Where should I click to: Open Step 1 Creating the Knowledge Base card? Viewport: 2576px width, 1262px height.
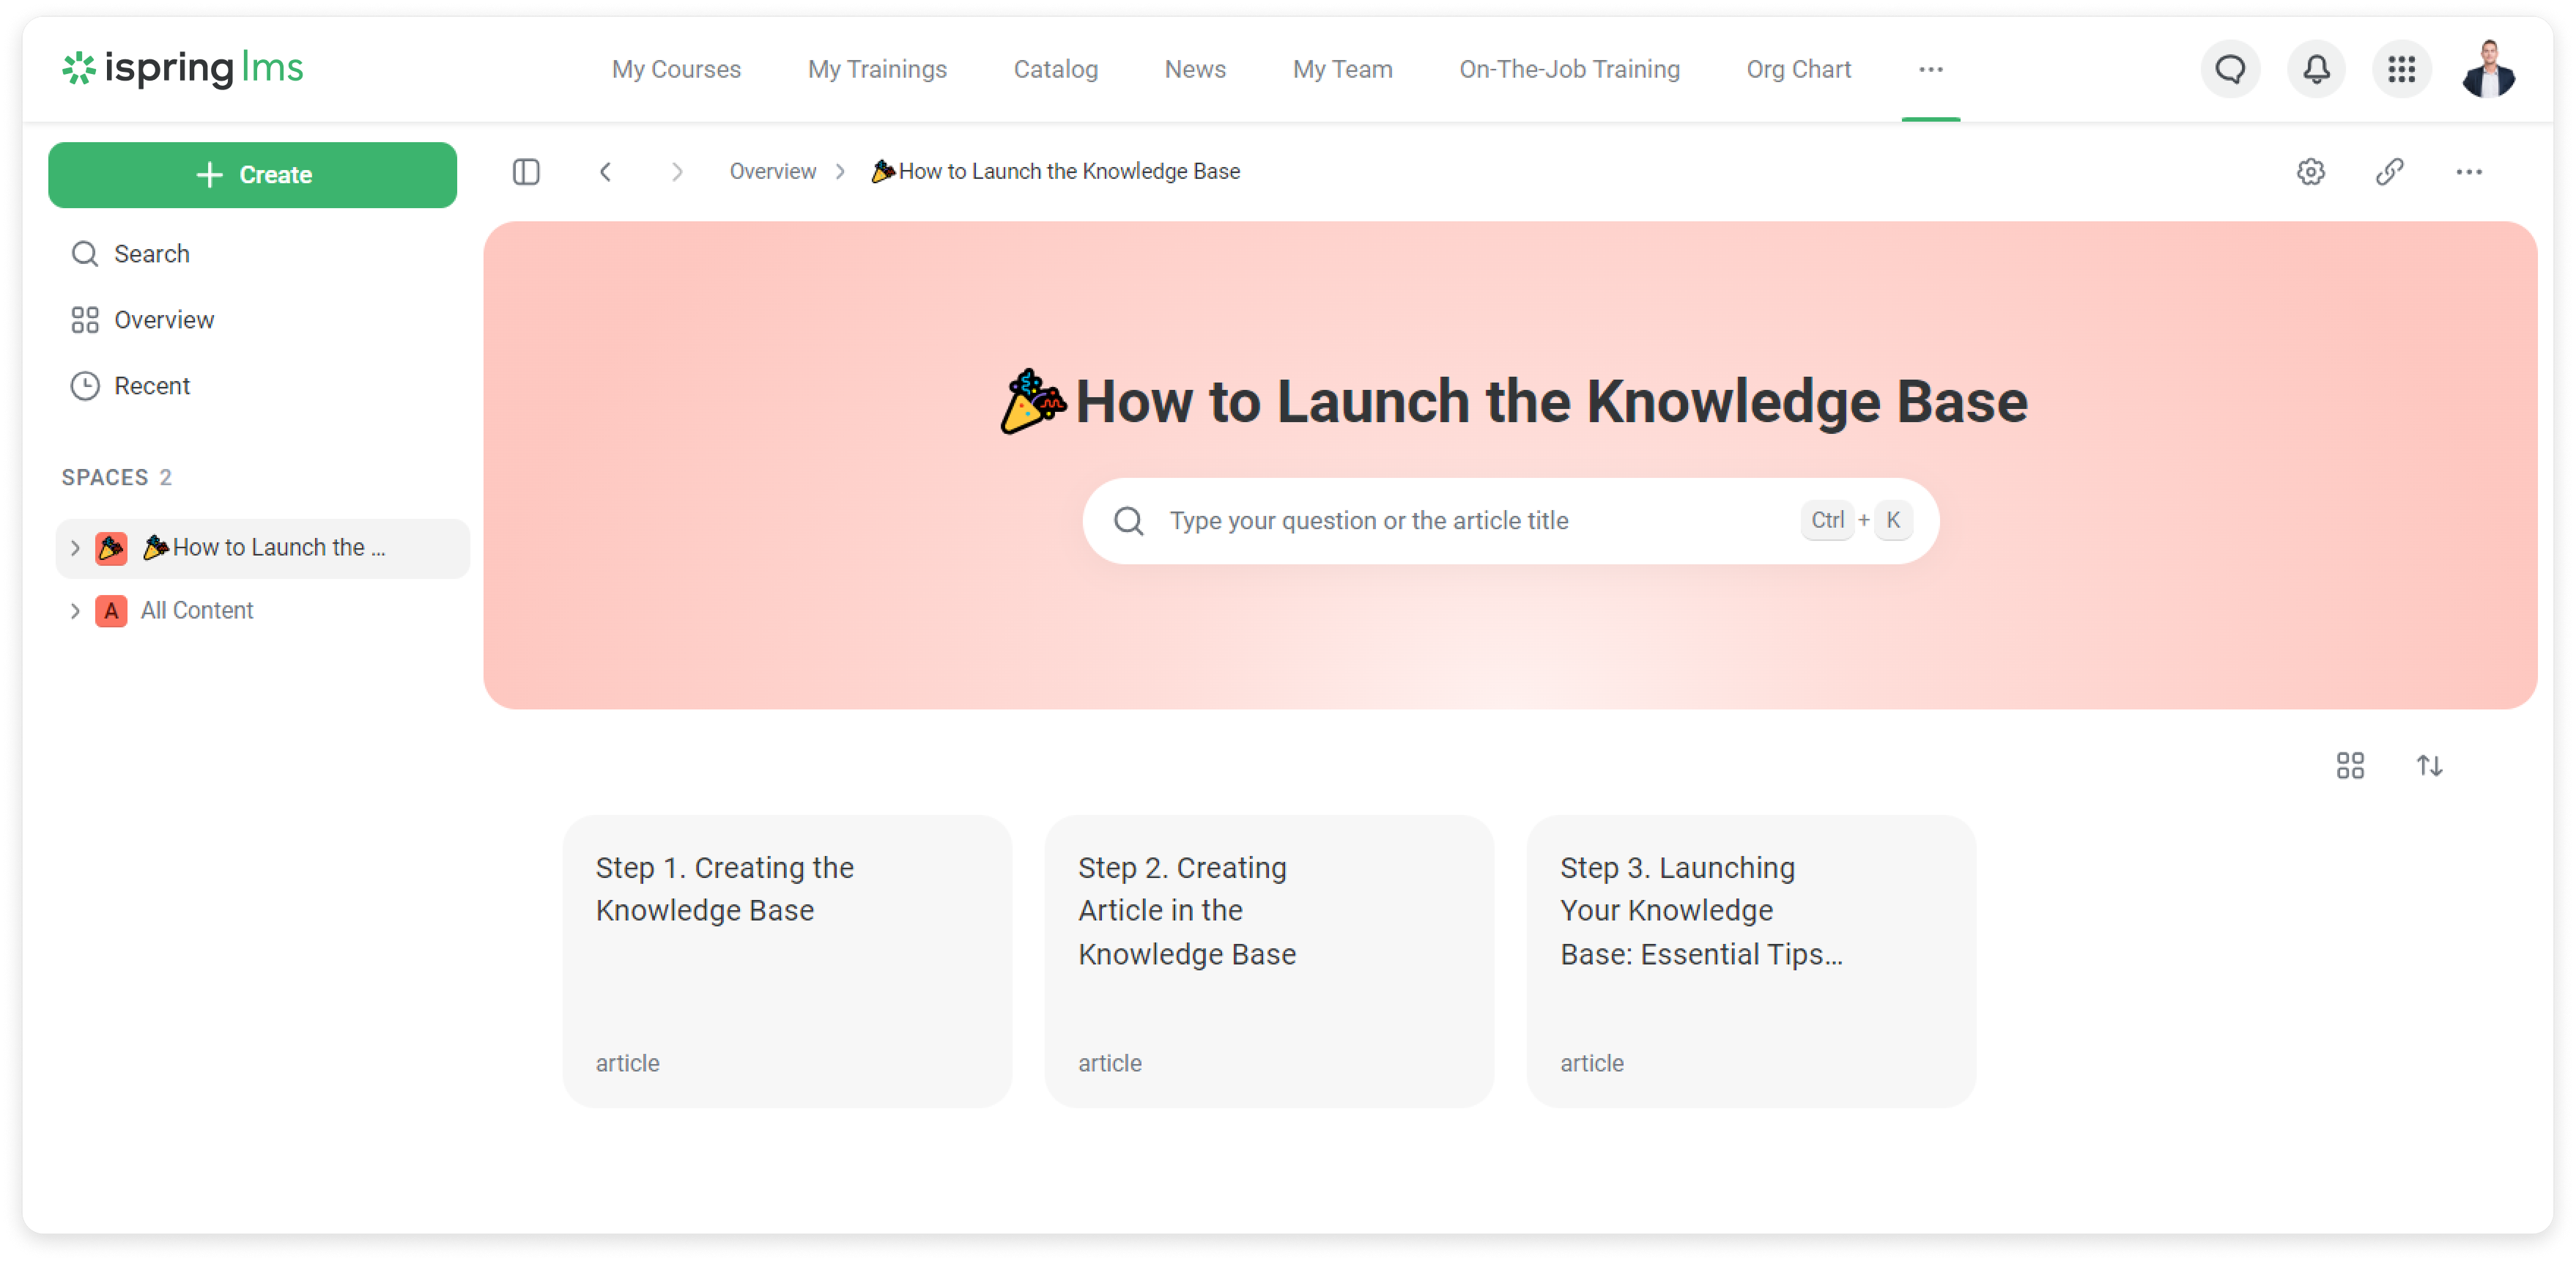(787, 960)
